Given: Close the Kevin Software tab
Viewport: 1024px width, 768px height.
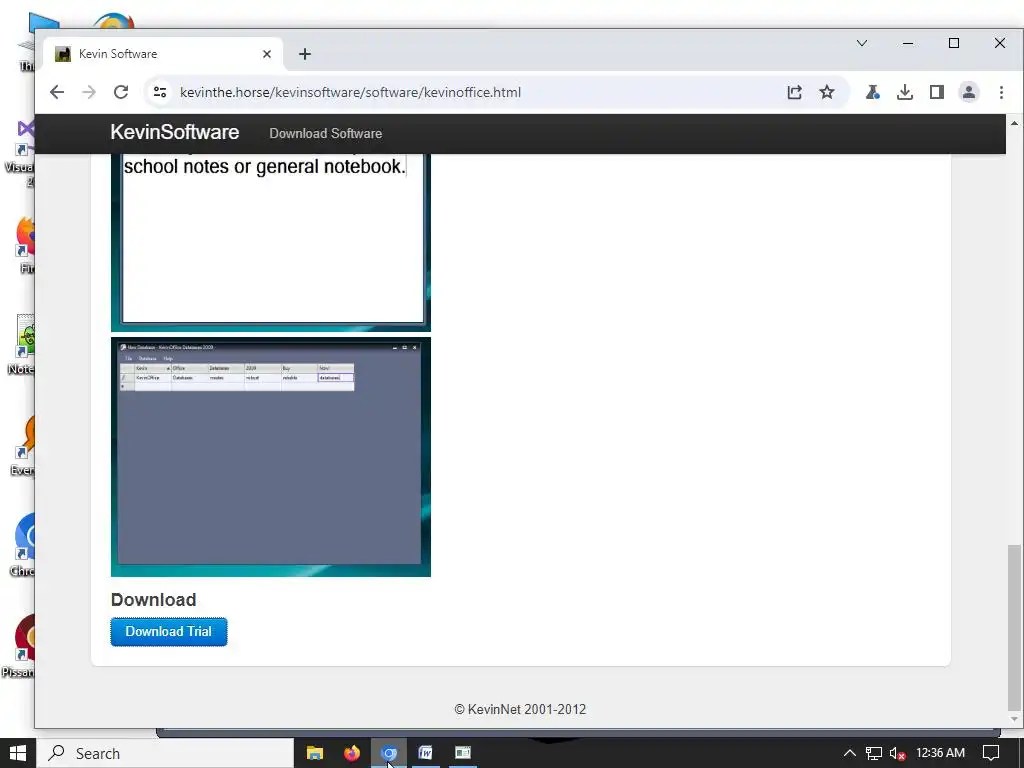Looking at the screenshot, I should 266,54.
